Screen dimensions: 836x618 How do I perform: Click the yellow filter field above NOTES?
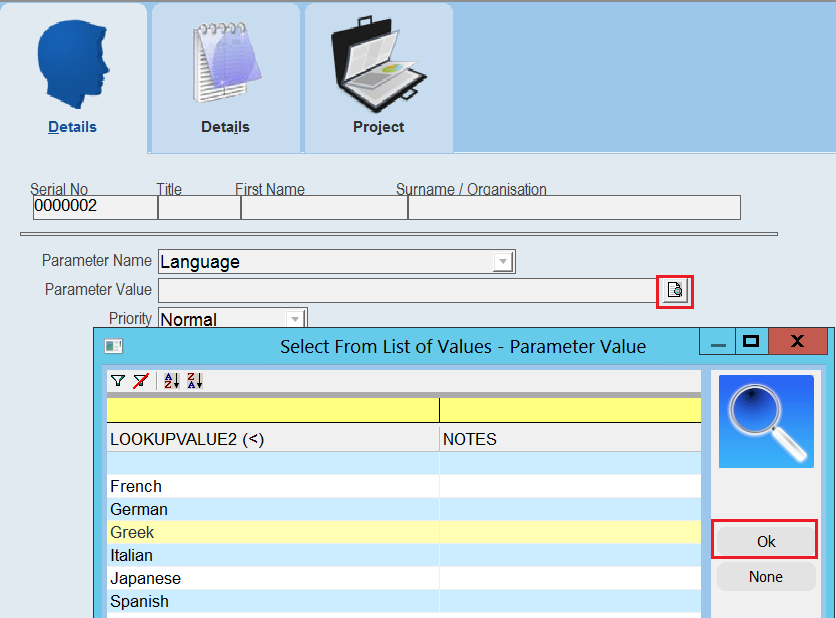(x=570, y=410)
